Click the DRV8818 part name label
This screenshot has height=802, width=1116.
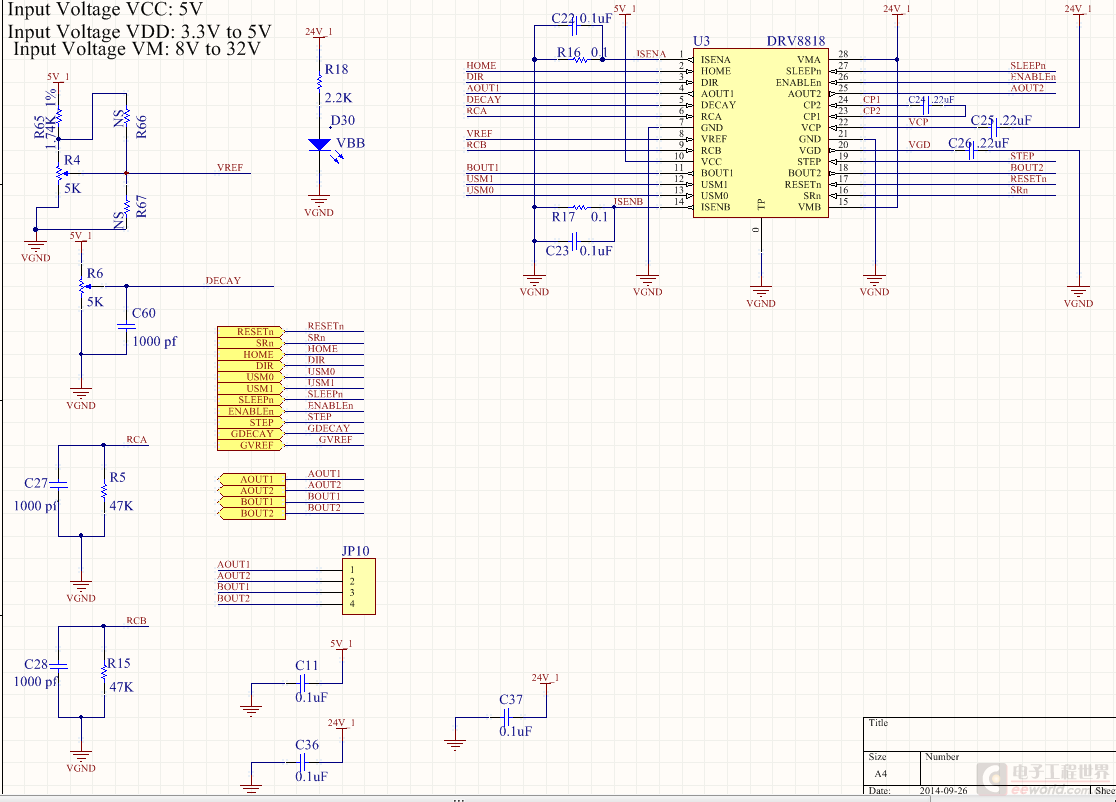(x=796, y=41)
